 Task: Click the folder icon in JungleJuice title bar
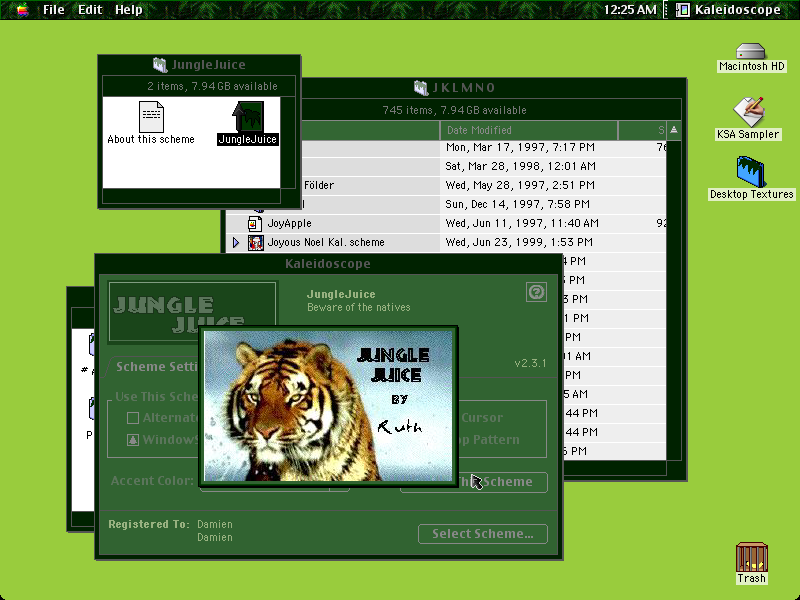click(x=160, y=65)
